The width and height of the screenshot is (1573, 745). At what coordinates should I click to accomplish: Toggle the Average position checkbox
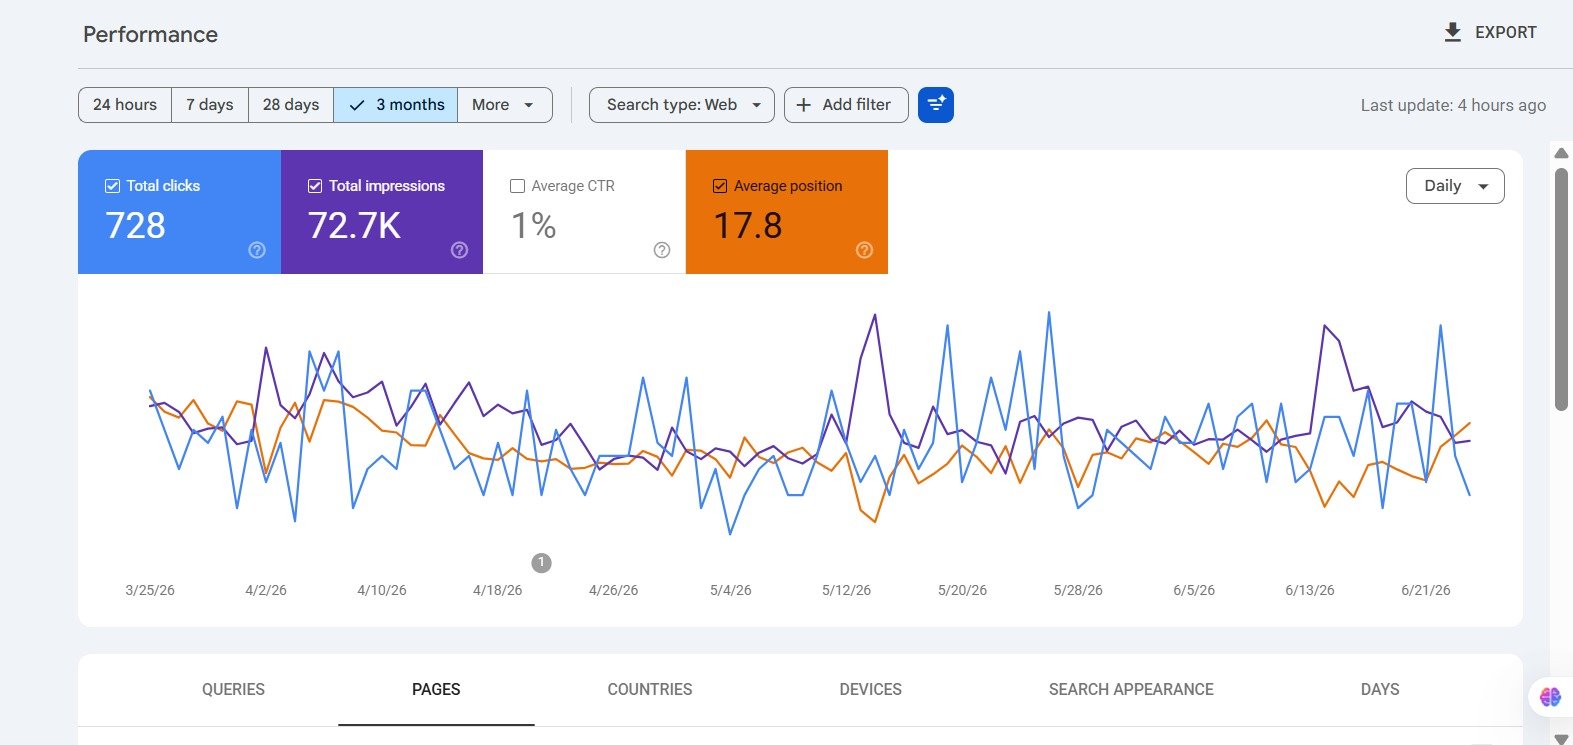720,186
